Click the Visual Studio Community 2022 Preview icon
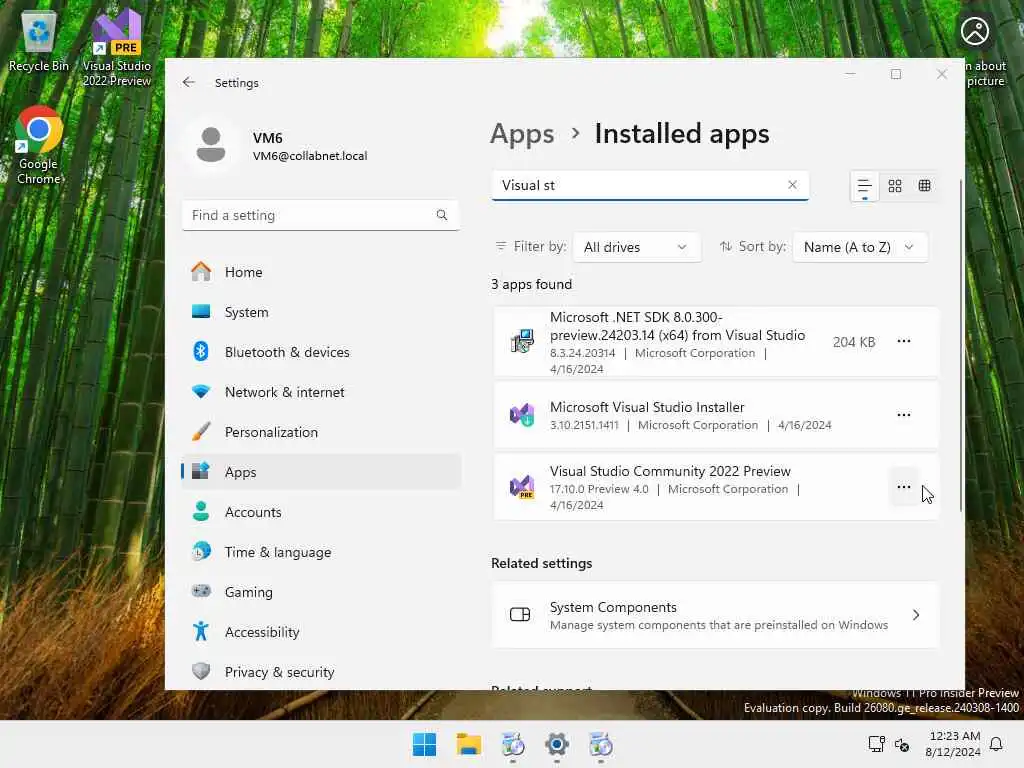 [522, 487]
